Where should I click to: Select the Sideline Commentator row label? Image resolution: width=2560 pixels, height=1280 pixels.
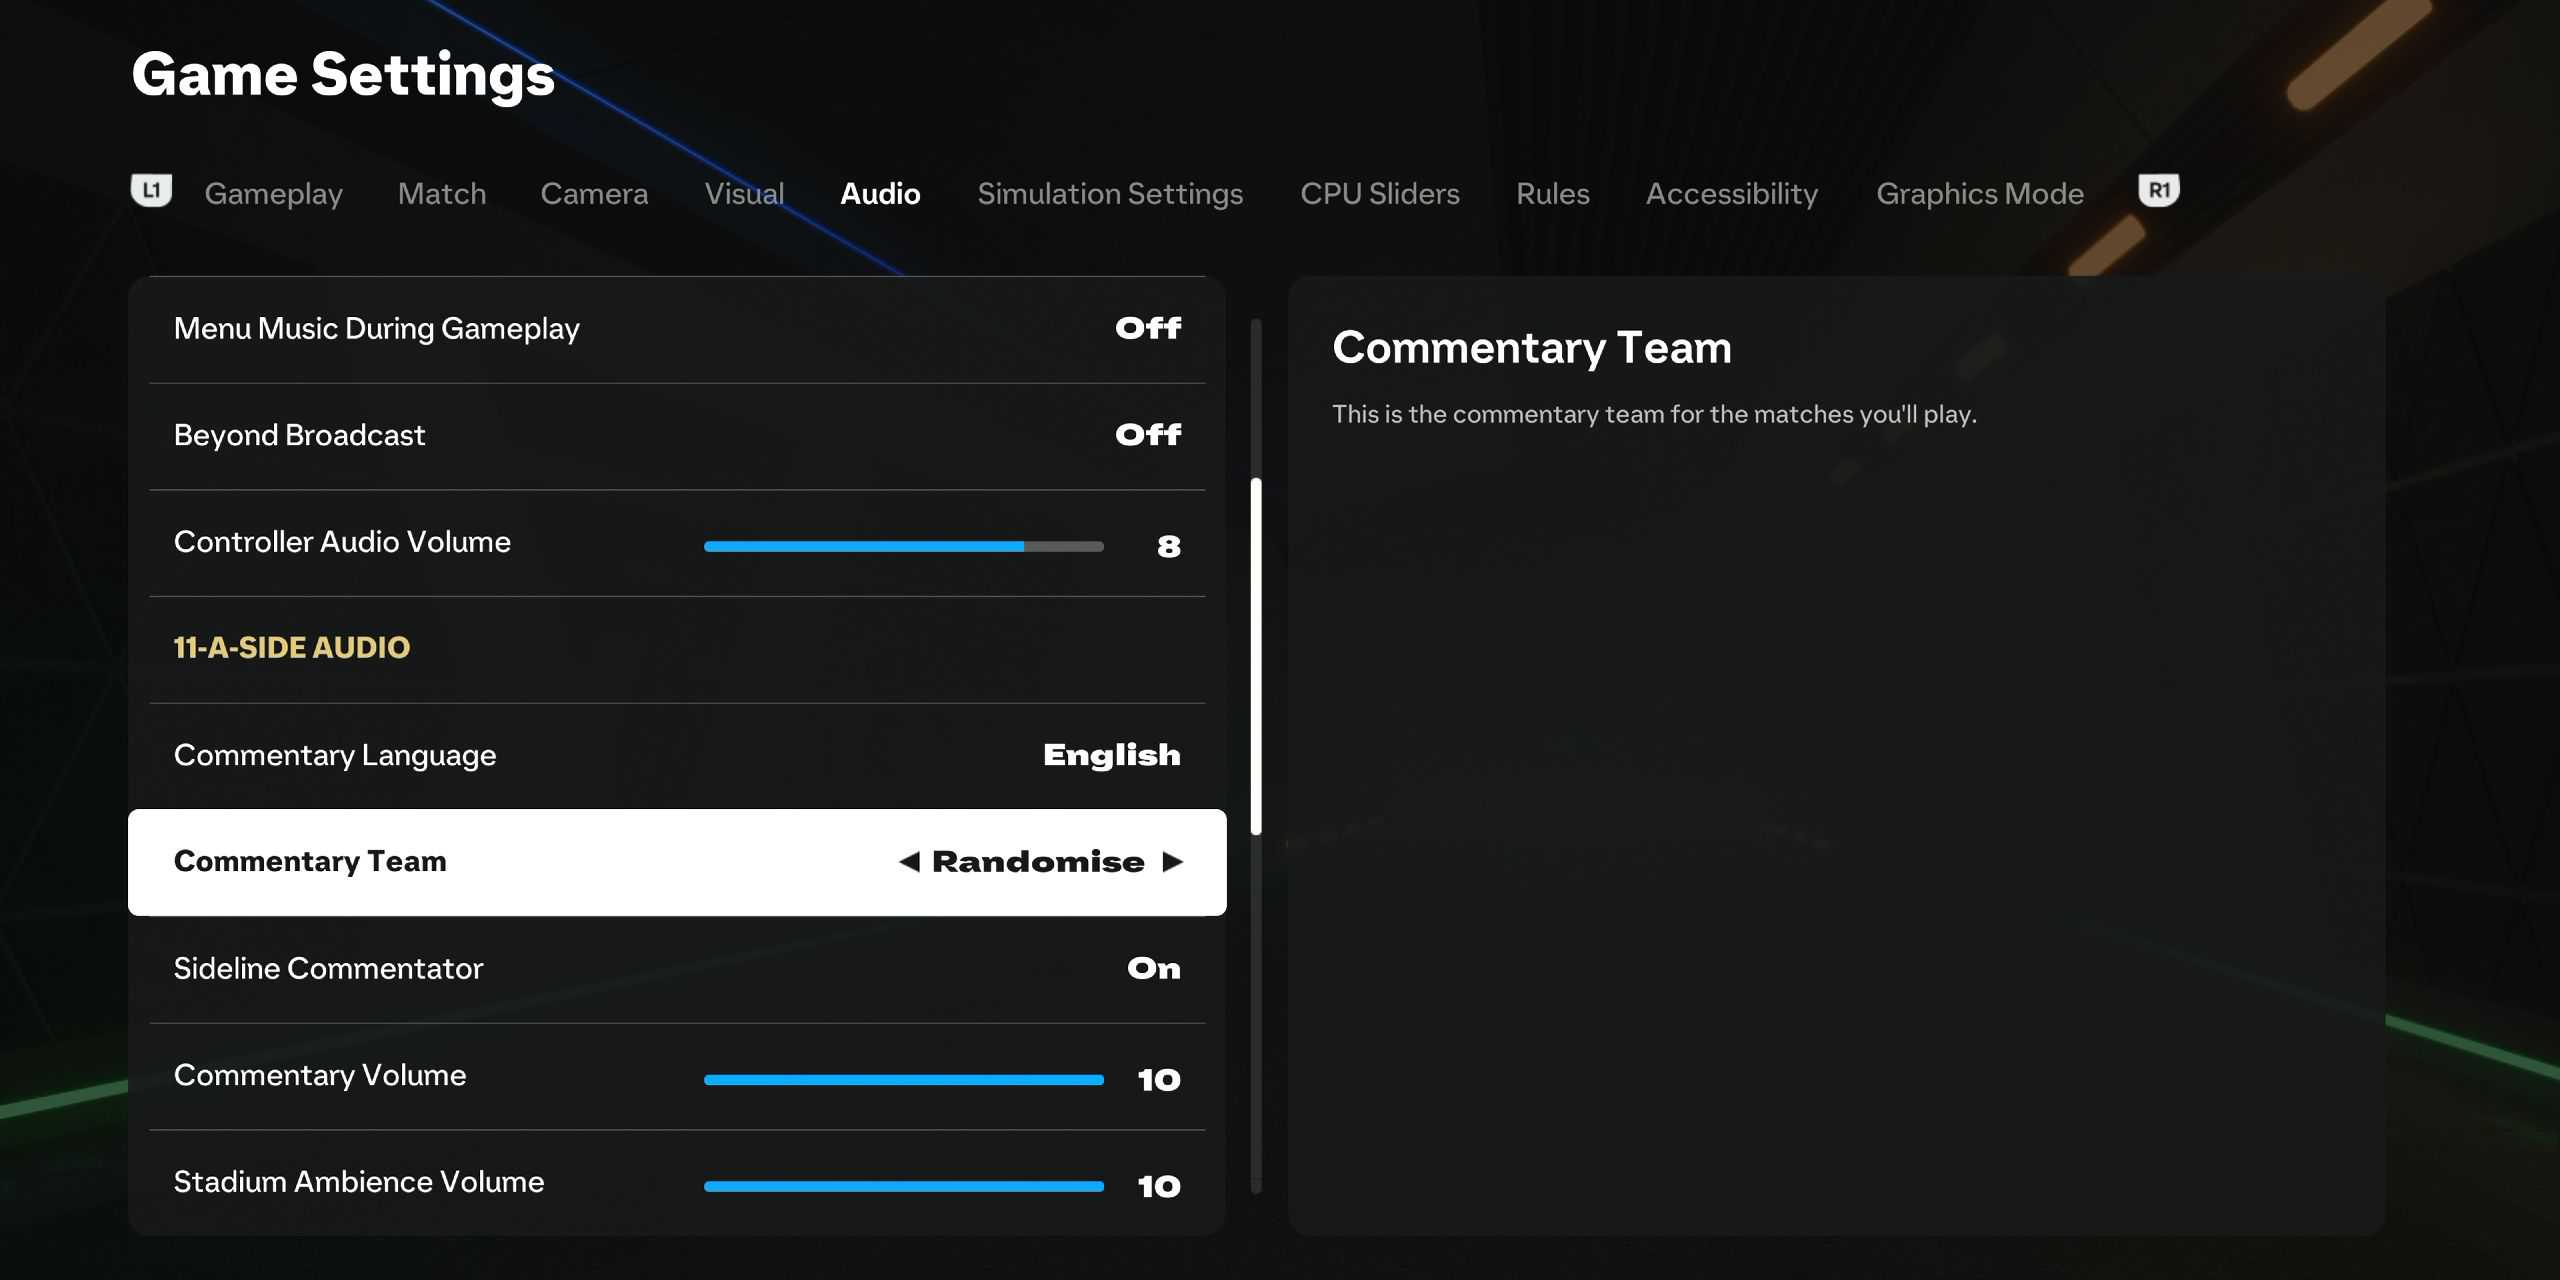tap(328, 968)
